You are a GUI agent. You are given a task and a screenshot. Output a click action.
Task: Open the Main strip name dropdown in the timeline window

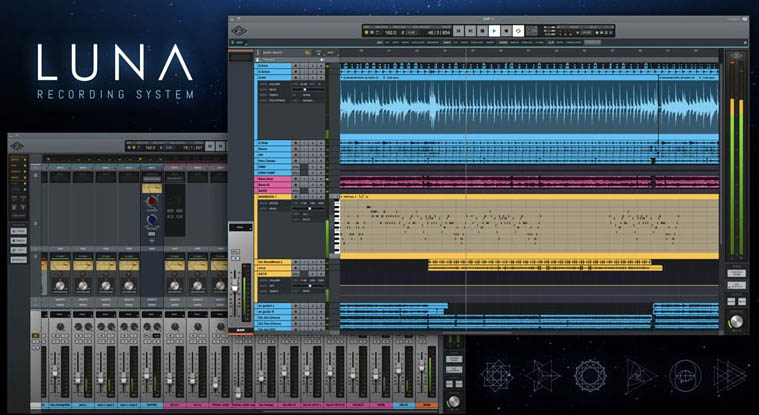241,227
